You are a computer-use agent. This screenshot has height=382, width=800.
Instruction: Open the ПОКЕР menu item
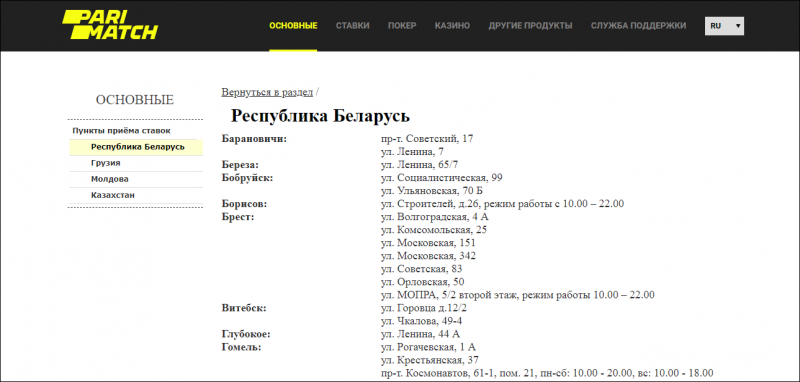click(x=402, y=26)
